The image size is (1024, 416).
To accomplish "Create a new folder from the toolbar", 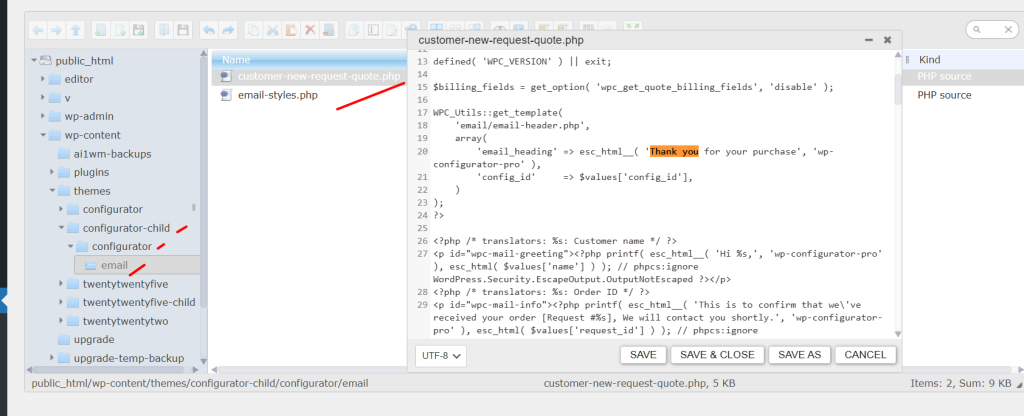I will 100,29.
